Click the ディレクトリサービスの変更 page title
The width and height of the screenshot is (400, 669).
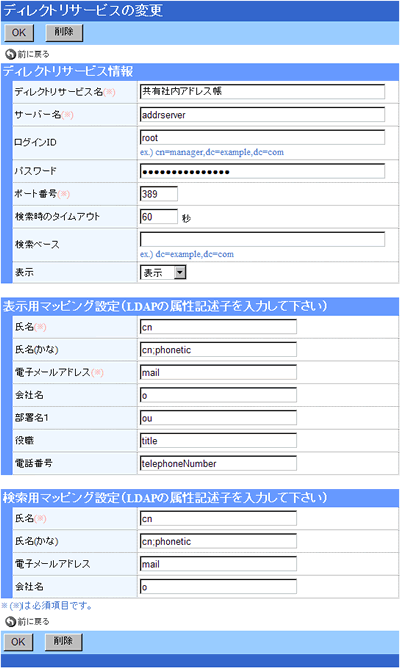coord(83,10)
